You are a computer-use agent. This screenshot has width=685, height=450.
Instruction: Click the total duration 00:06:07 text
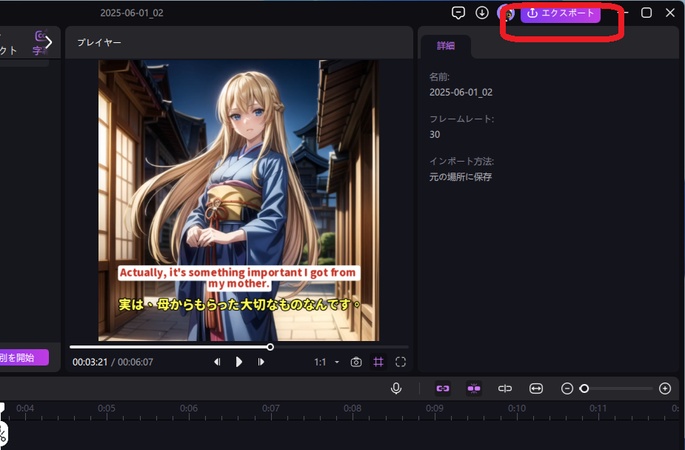[135, 362]
